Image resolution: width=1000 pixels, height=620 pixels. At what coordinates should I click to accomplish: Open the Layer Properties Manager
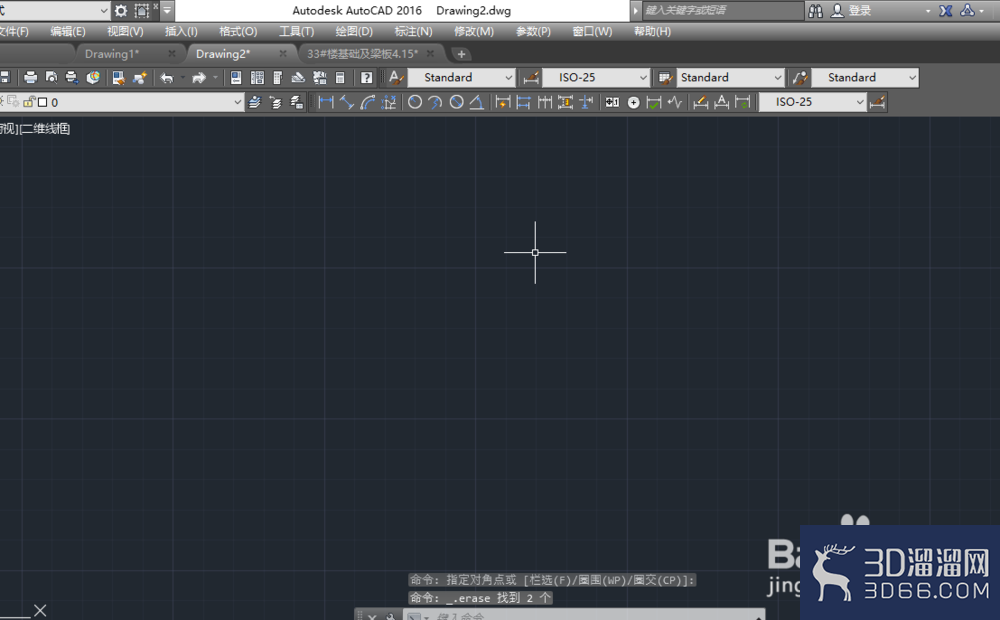[254, 102]
